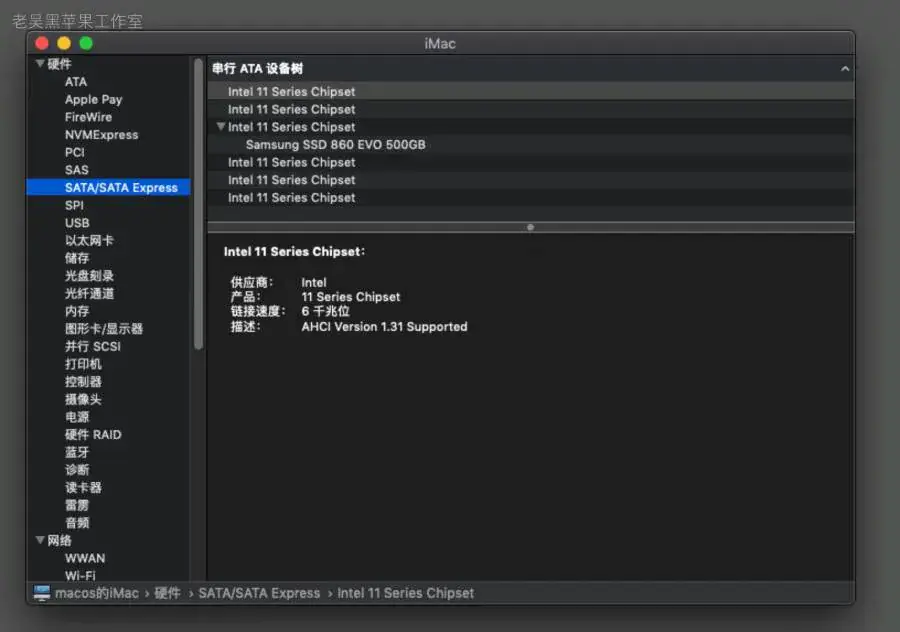Image resolution: width=900 pixels, height=632 pixels.
Task: Close the iMac window with red button
Action: [x=42, y=44]
